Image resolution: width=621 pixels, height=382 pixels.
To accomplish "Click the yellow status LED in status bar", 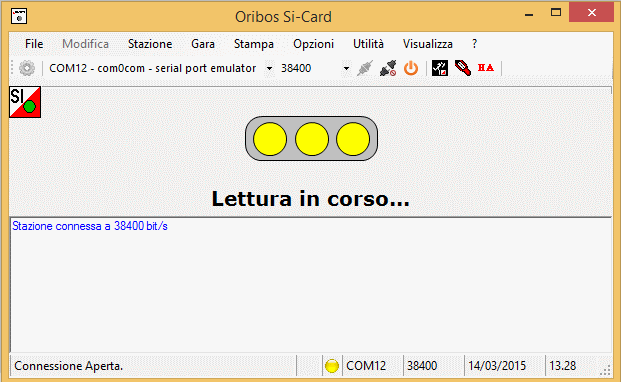I will tap(332, 366).
